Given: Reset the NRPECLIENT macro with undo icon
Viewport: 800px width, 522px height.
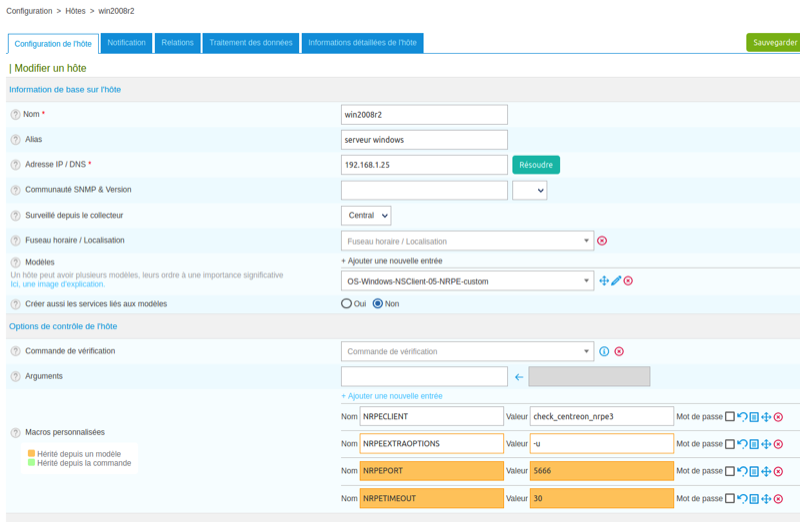Looking at the screenshot, I should point(742,416).
